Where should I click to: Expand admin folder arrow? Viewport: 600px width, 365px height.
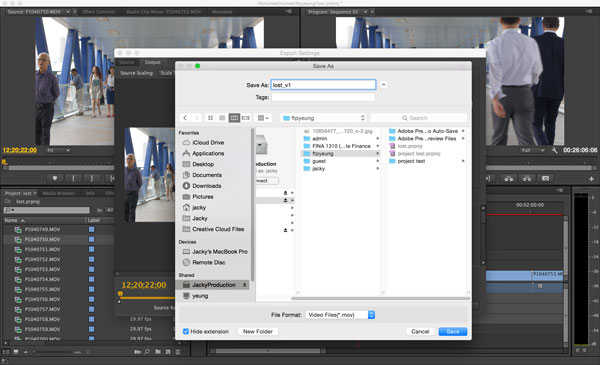click(378, 139)
